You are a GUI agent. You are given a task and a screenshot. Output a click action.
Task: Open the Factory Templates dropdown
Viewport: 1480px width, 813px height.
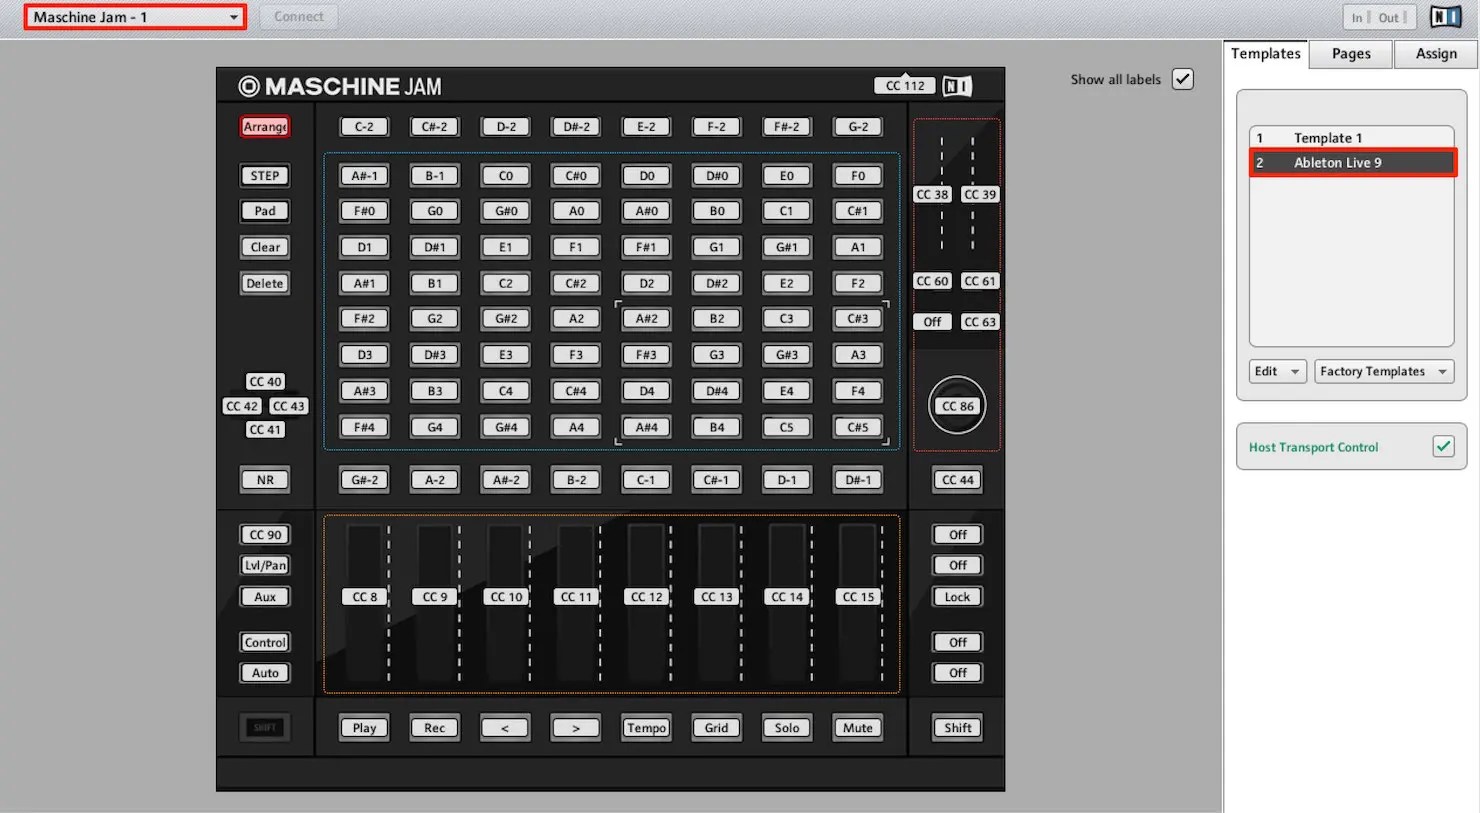[1383, 371]
